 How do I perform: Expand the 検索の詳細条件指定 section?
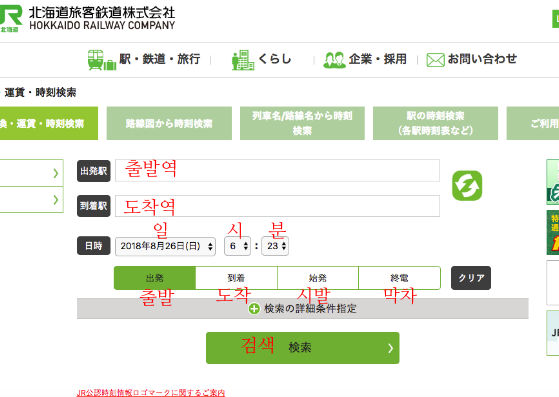[x=303, y=309]
